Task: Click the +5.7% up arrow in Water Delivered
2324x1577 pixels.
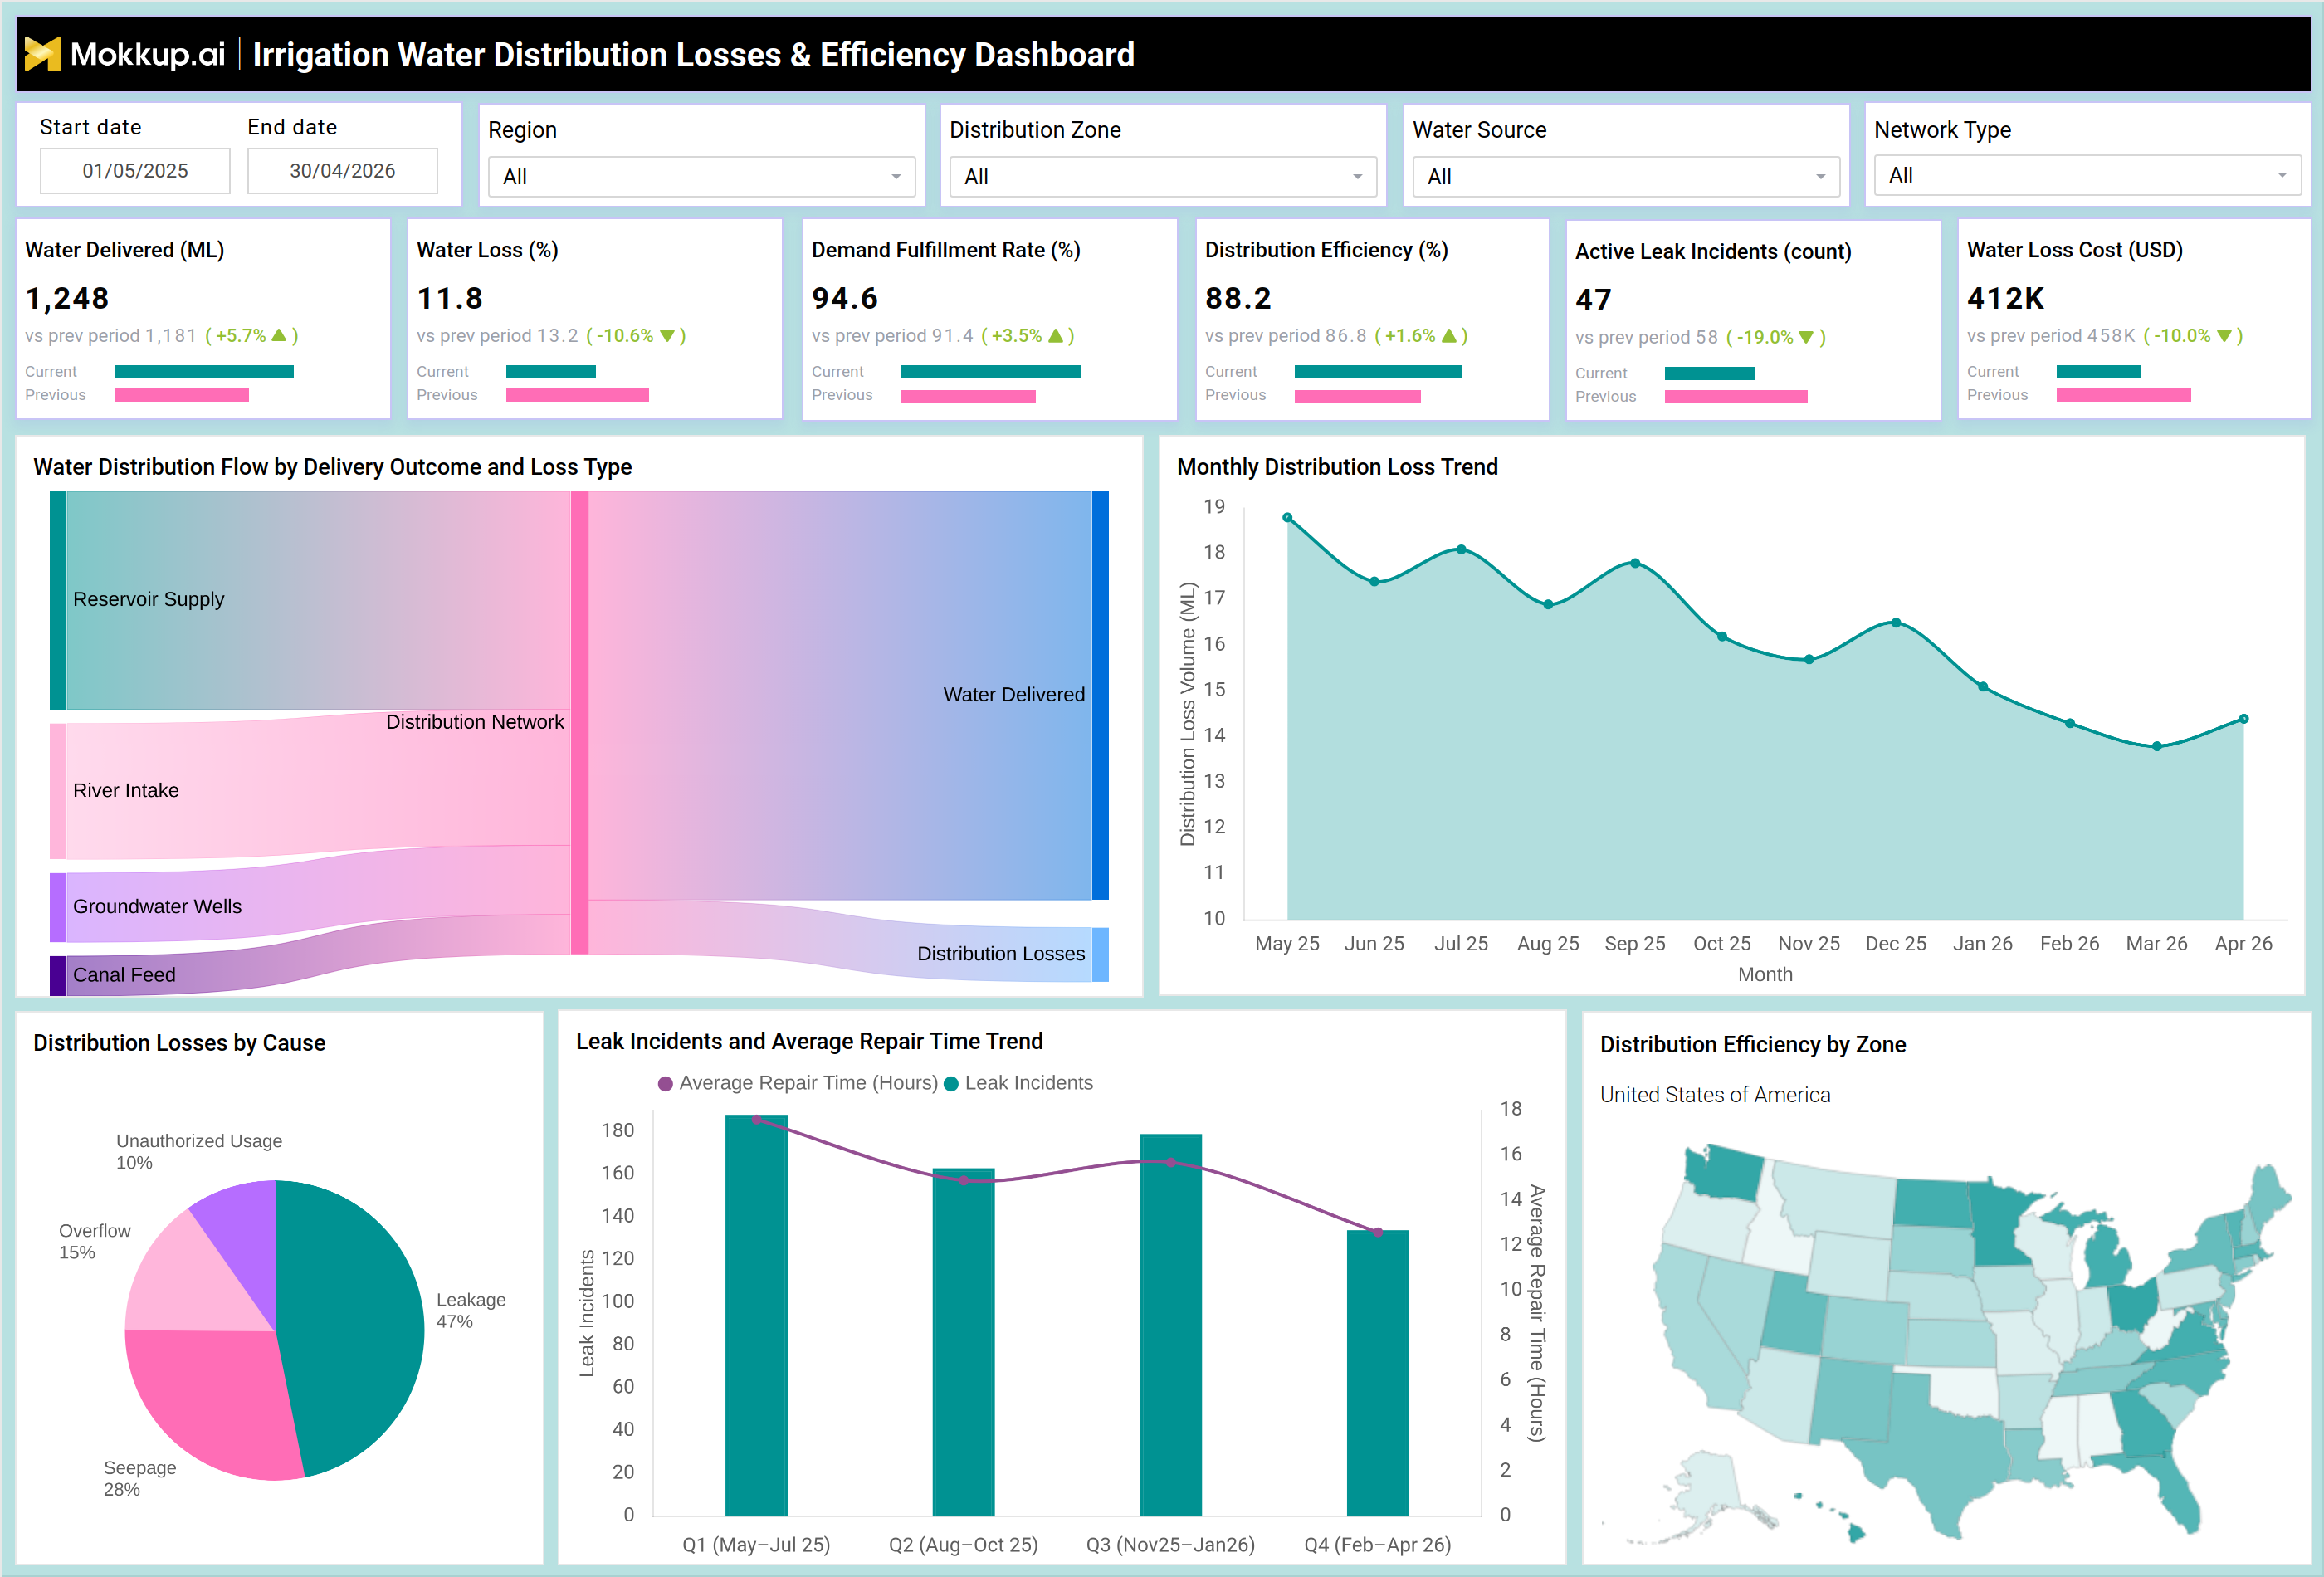Action: pos(279,336)
